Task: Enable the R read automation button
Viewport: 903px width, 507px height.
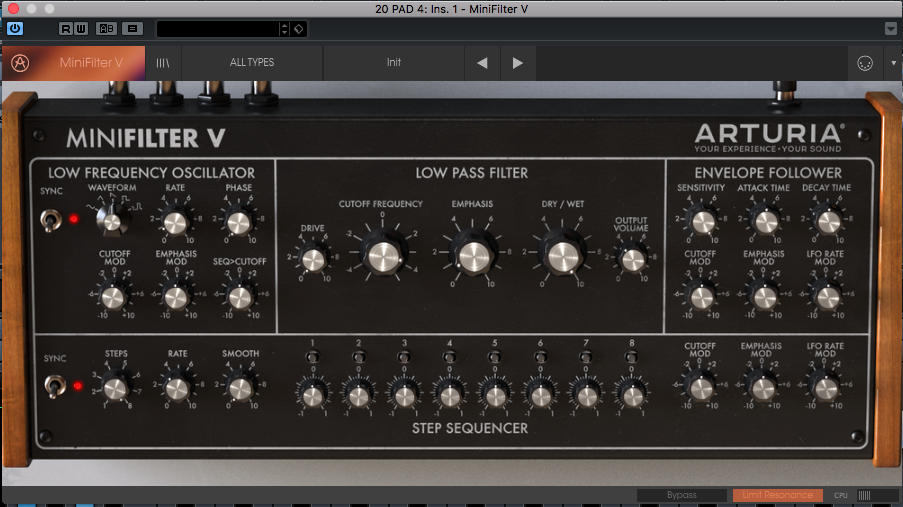Action: pos(66,28)
